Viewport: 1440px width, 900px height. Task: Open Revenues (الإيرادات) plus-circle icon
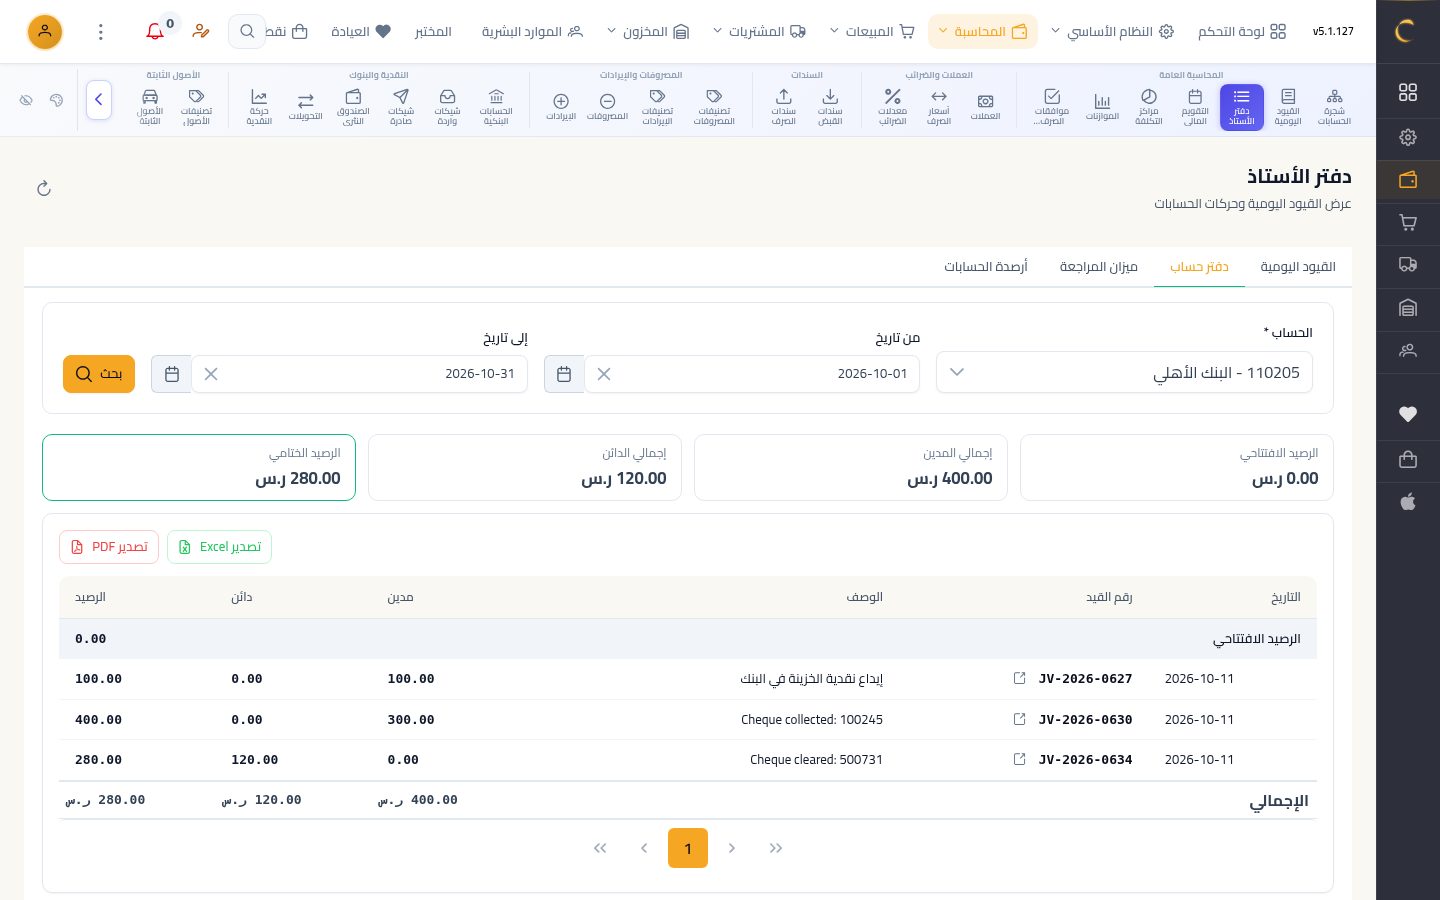pyautogui.click(x=561, y=107)
